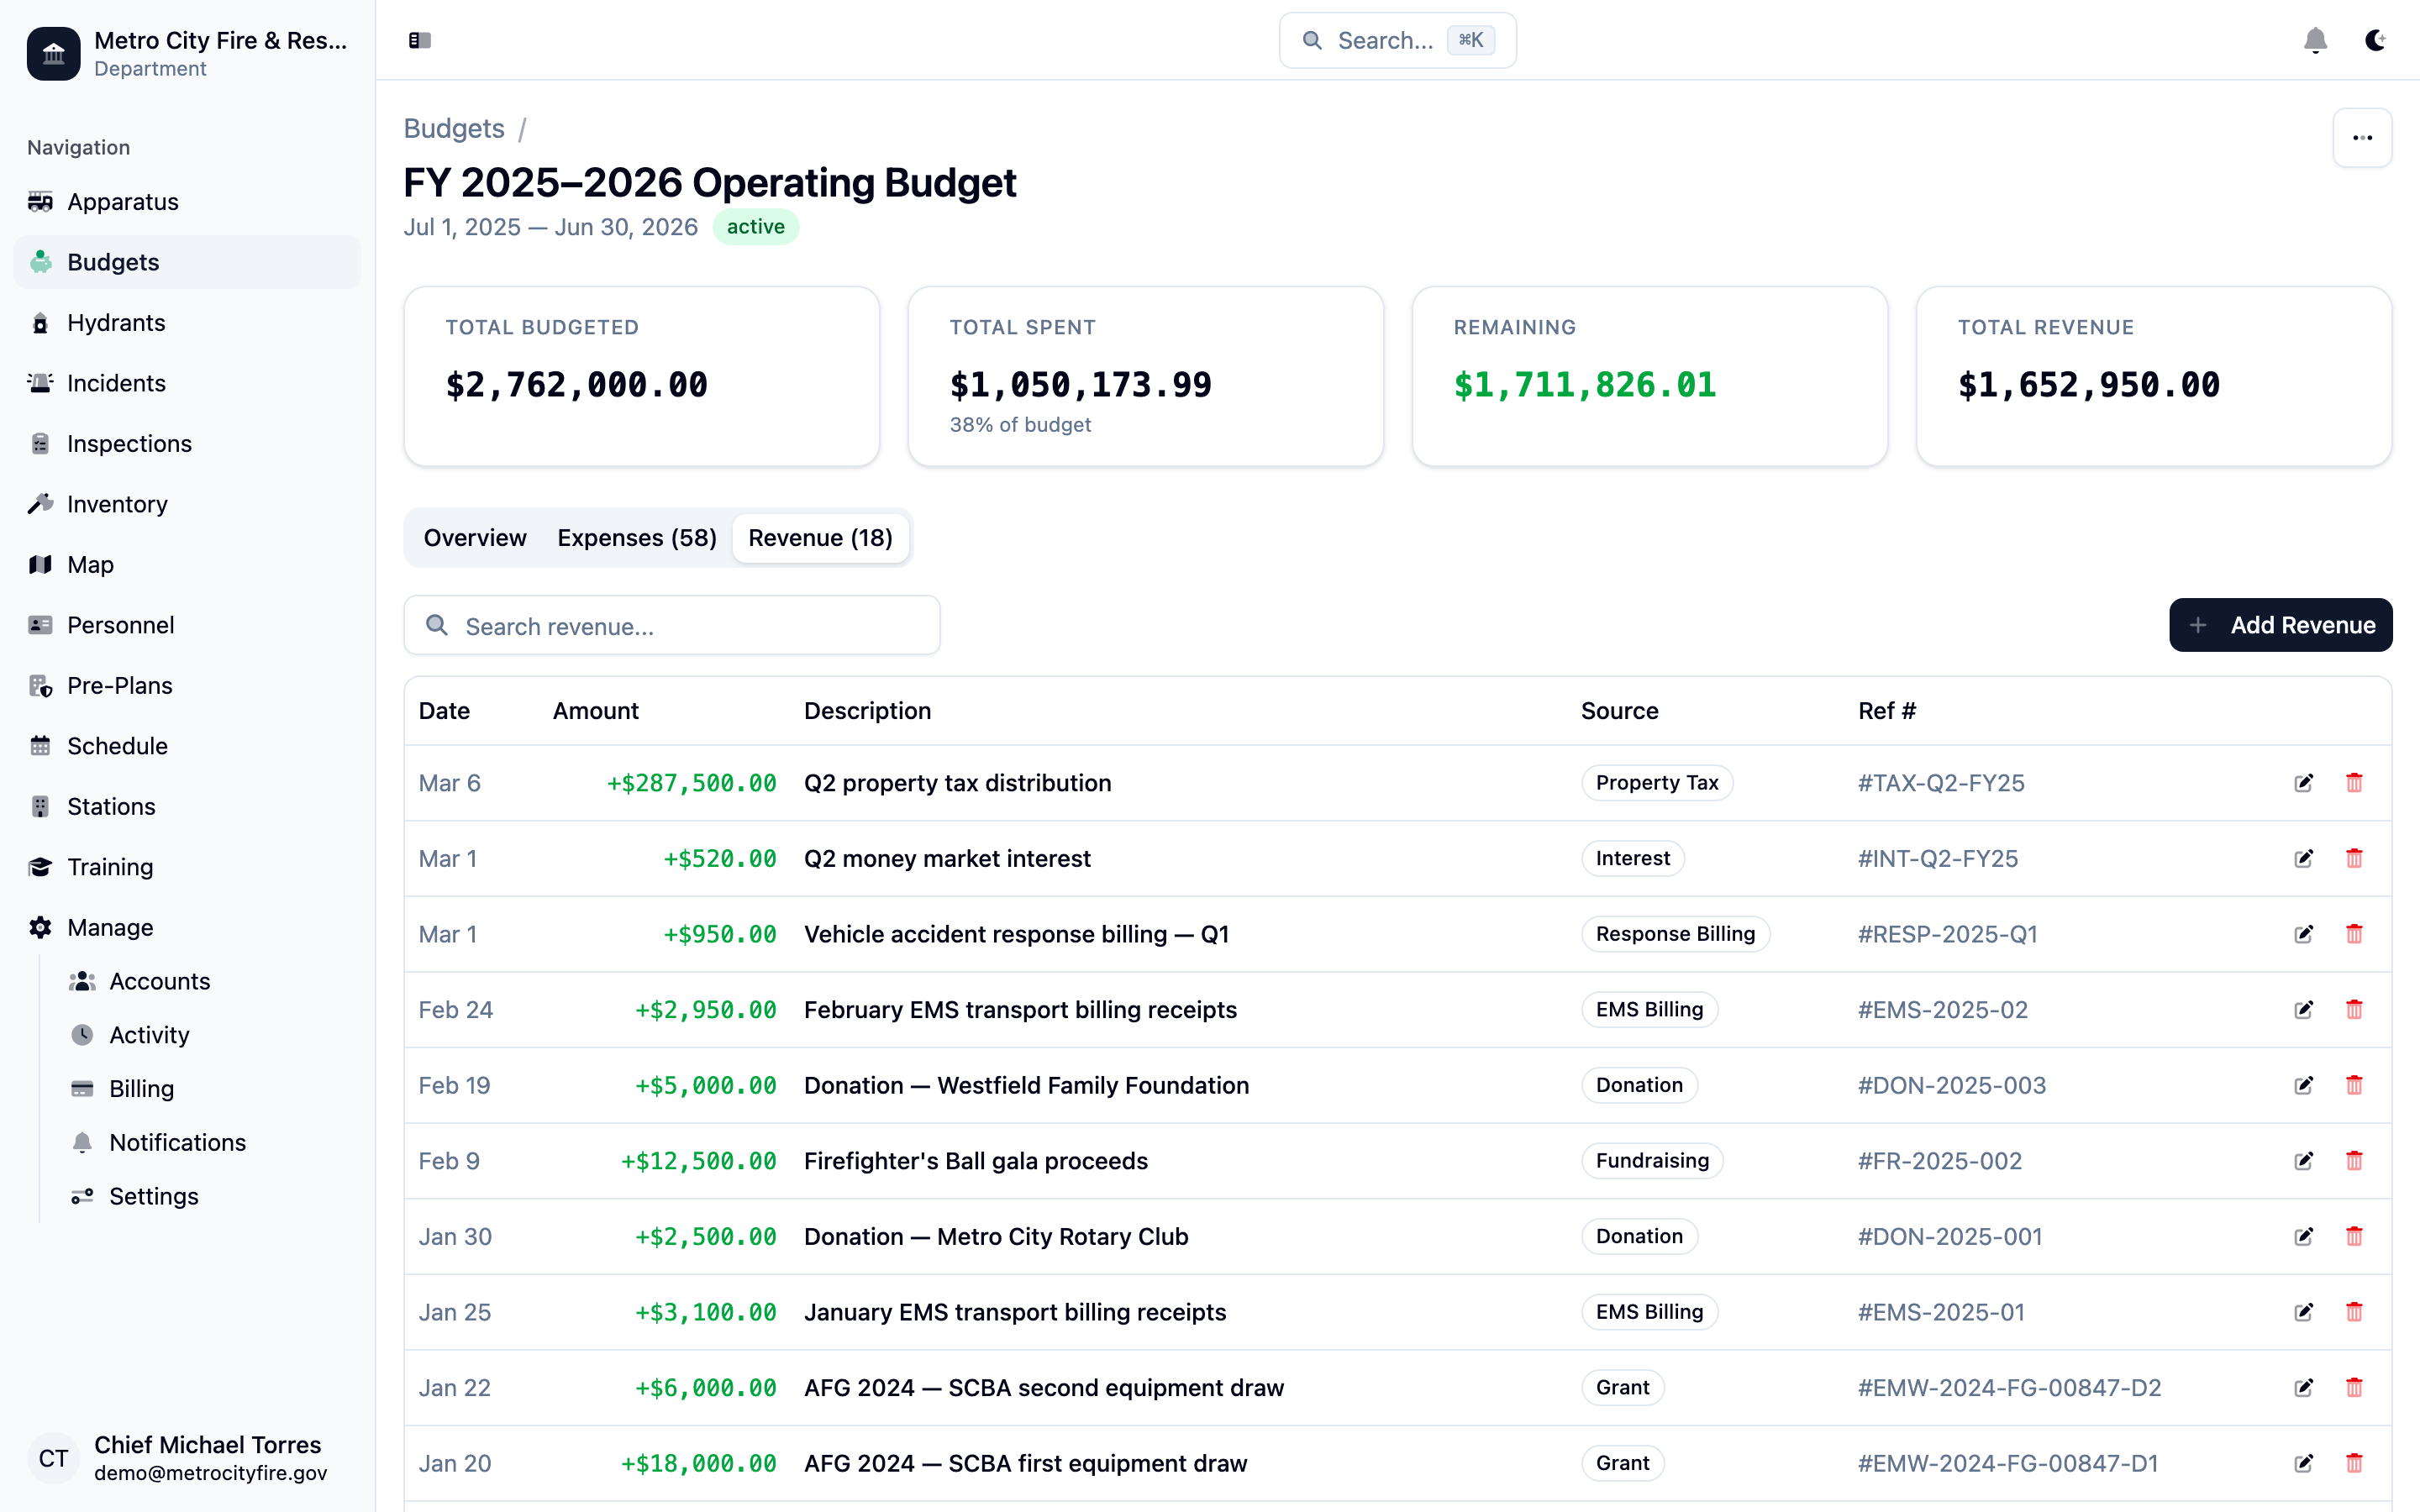Click the Add Revenue button
2420x1512 pixels.
pos(2281,625)
